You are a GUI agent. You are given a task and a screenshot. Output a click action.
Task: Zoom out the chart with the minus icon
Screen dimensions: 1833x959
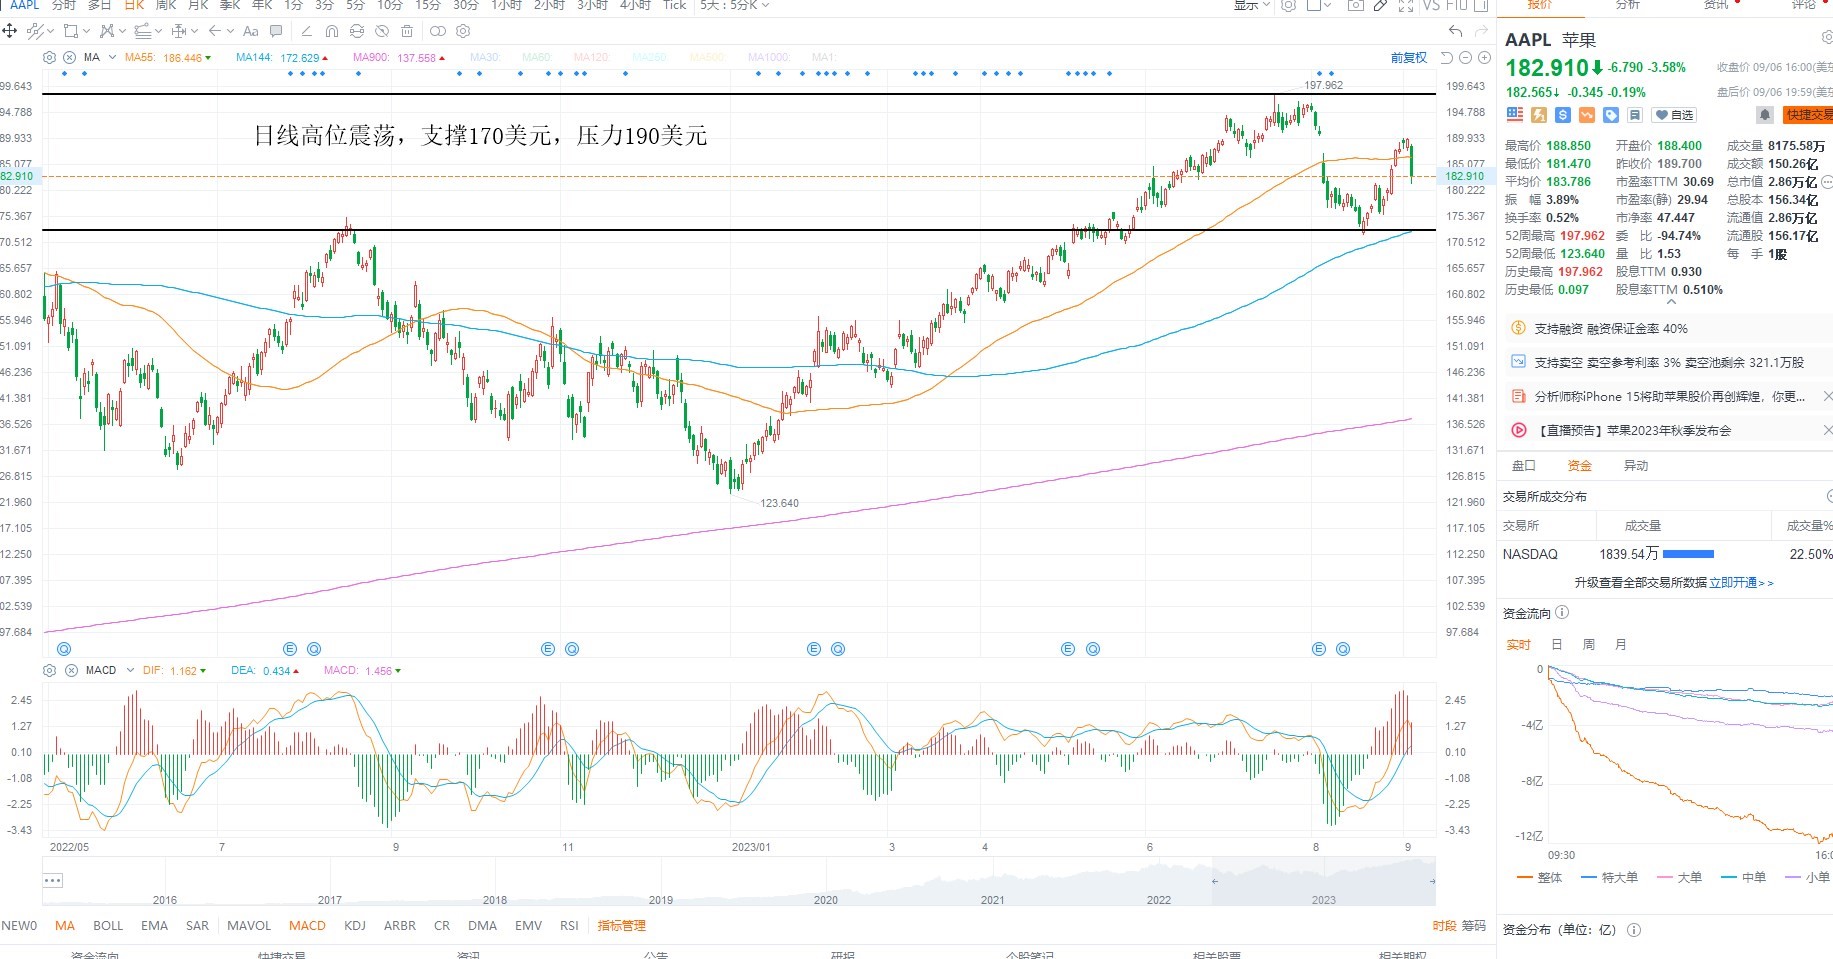pos(1466,58)
